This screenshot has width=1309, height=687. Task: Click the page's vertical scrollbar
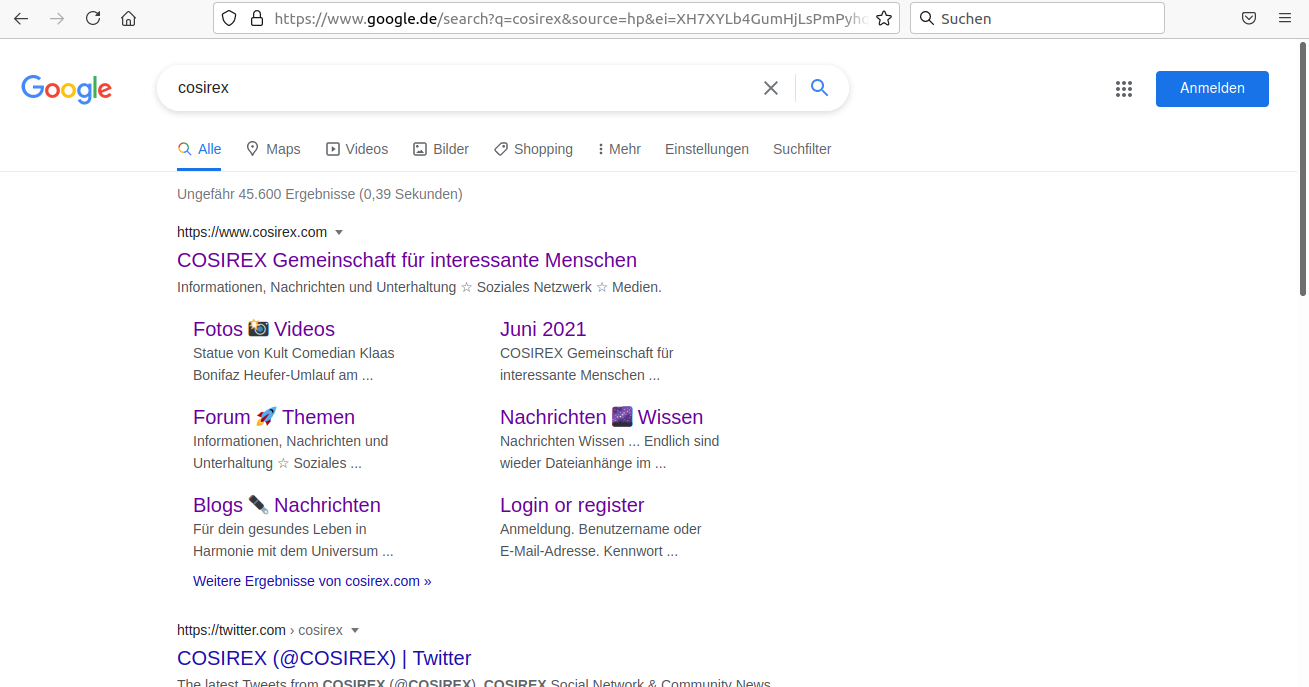tap(1302, 170)
